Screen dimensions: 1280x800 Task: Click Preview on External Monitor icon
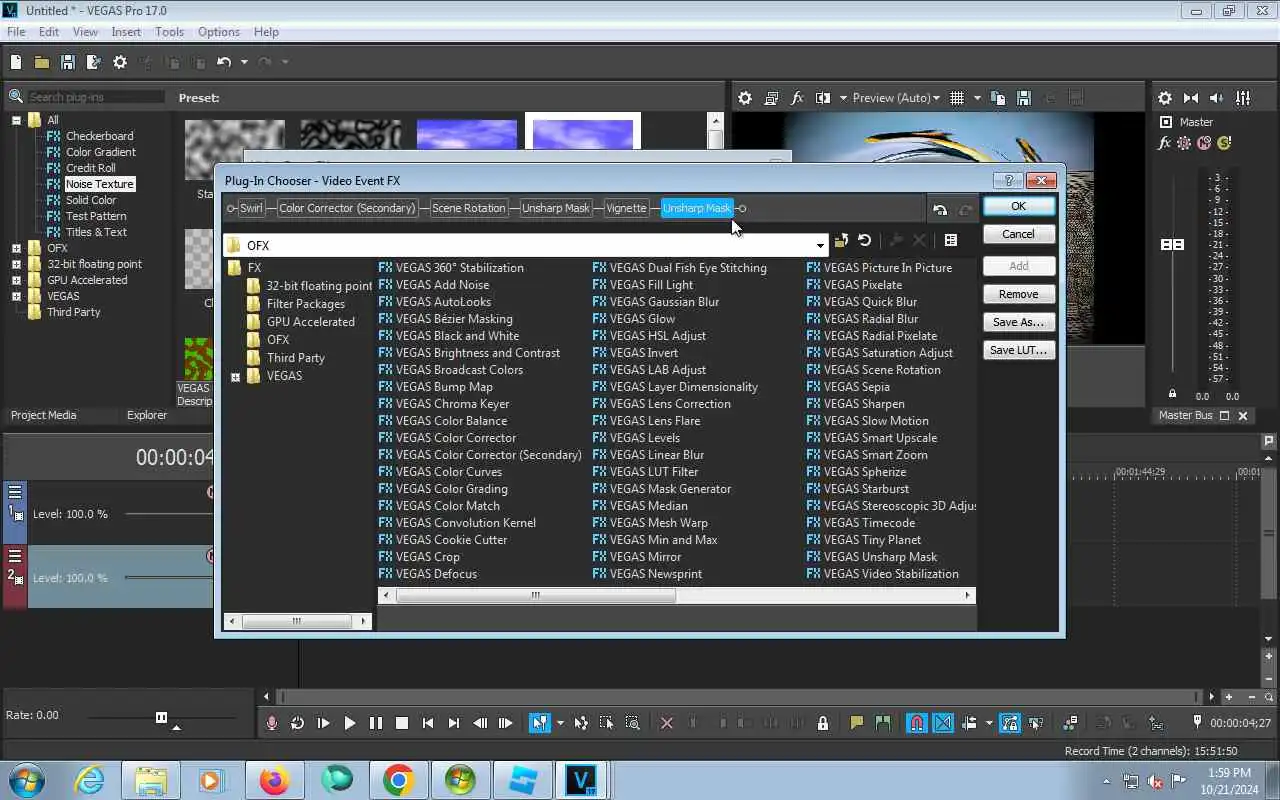click(x=771, y=98)
